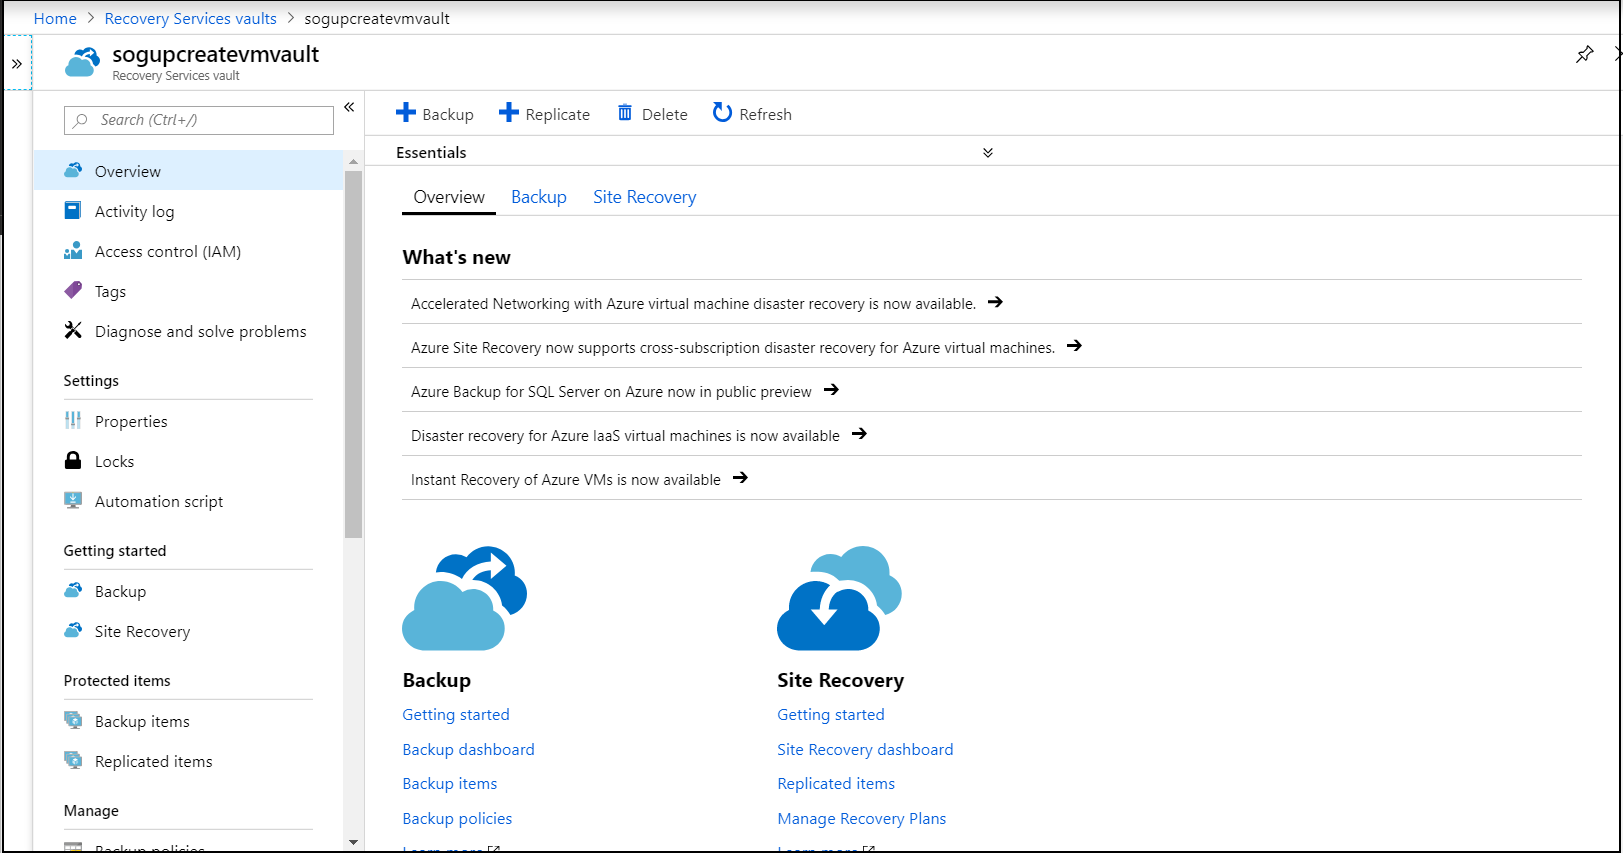The height and width of the screenshot is (853, 1623).
Task: Click the Activity log icon in sidebar
Action: point(73,211)
